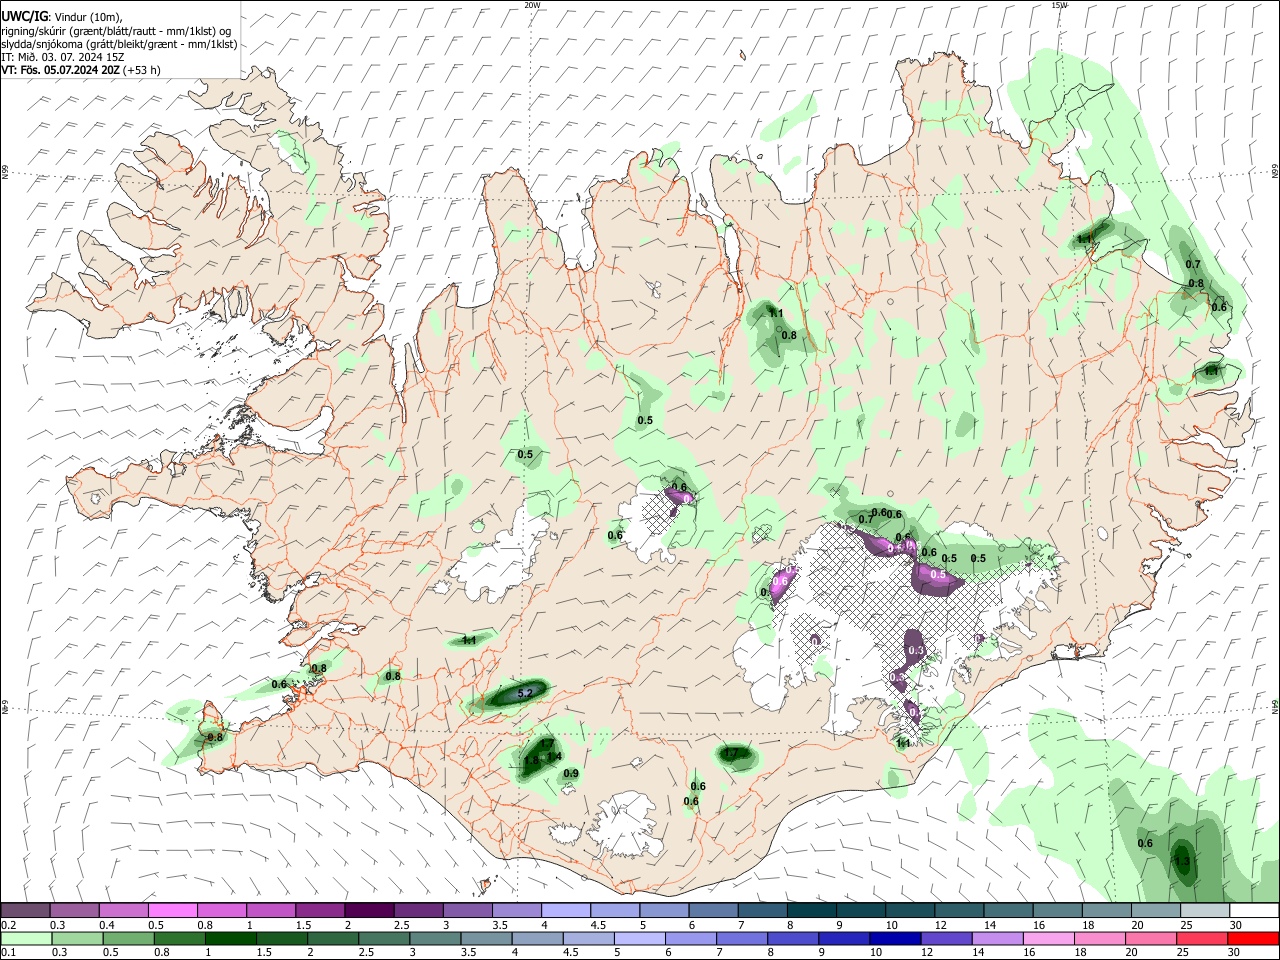Click the '1.4' value in the southwest green cell
The height and width of the screenshot is (960, 1280).
point(554,756)
